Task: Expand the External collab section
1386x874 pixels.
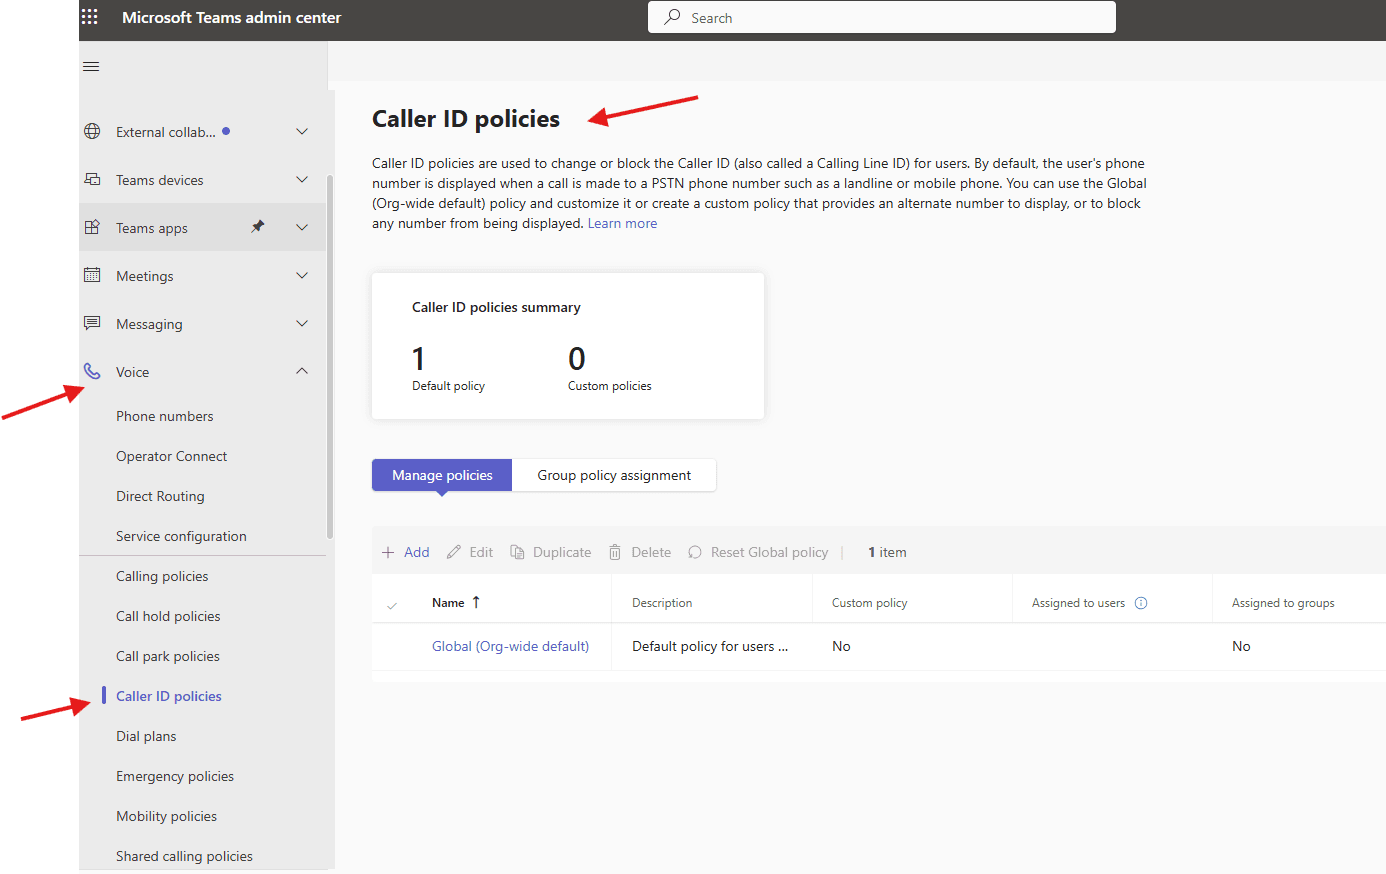Action: [x=302, y=131]
